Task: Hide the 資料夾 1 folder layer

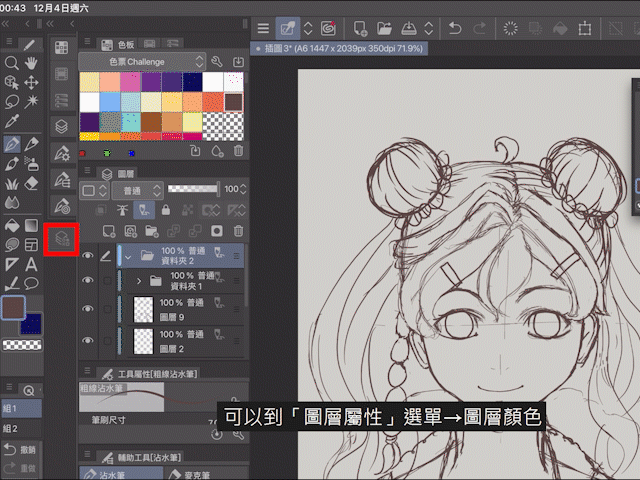Action: point(87,280)
